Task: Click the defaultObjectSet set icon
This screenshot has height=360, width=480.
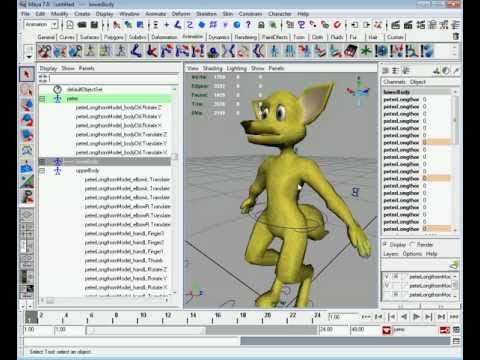Action: click(57, 89)
